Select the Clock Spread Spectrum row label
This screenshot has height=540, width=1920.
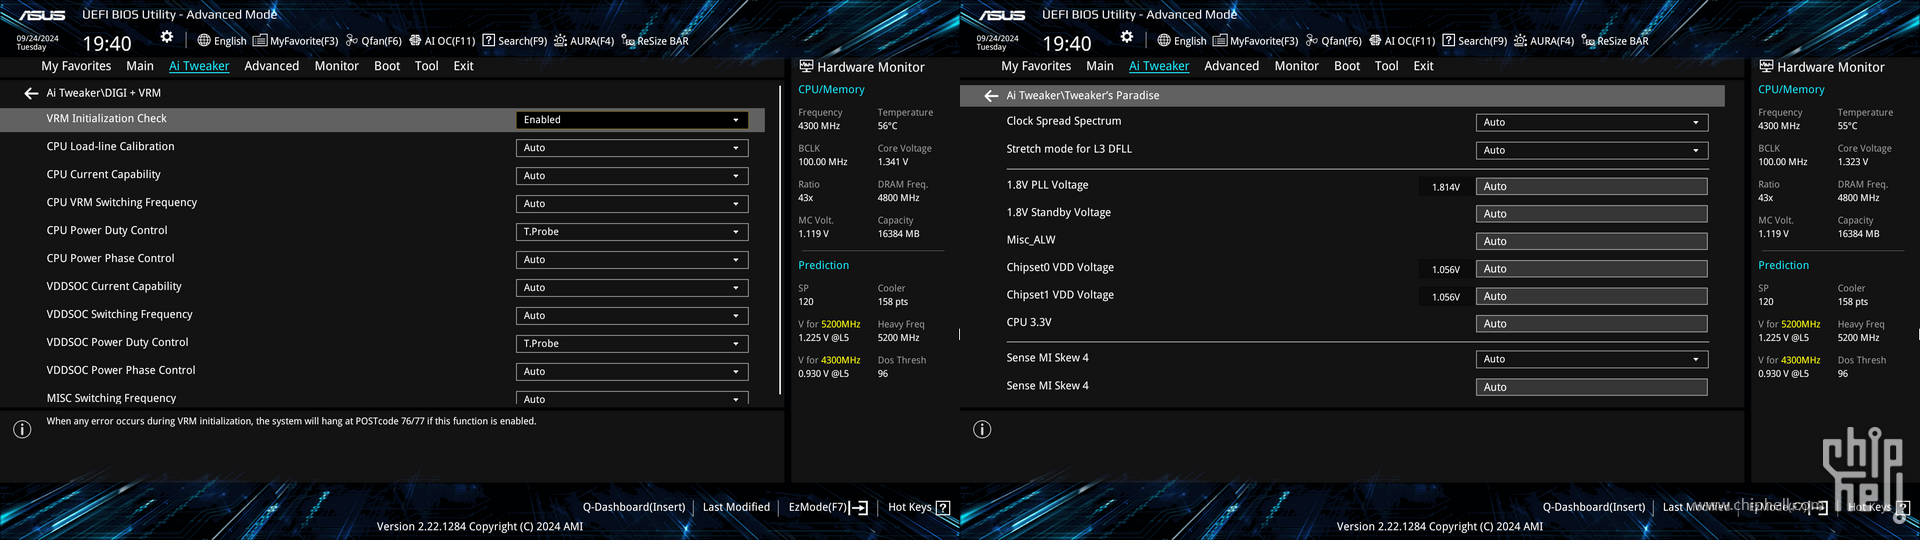1064,122
